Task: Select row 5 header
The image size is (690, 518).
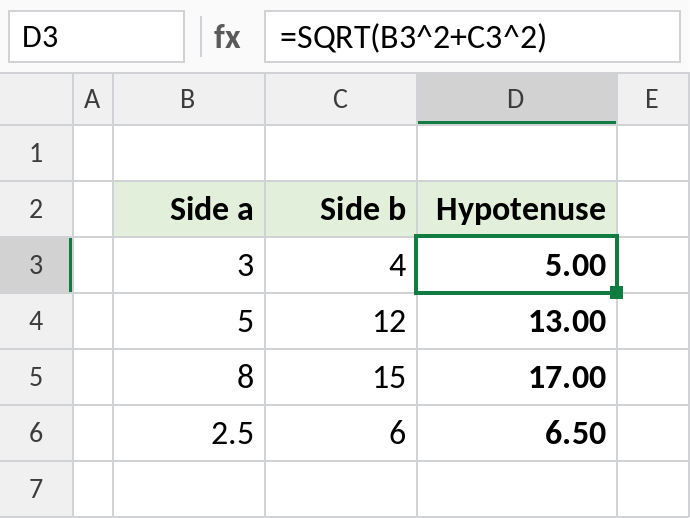Action: pos(36,377)
